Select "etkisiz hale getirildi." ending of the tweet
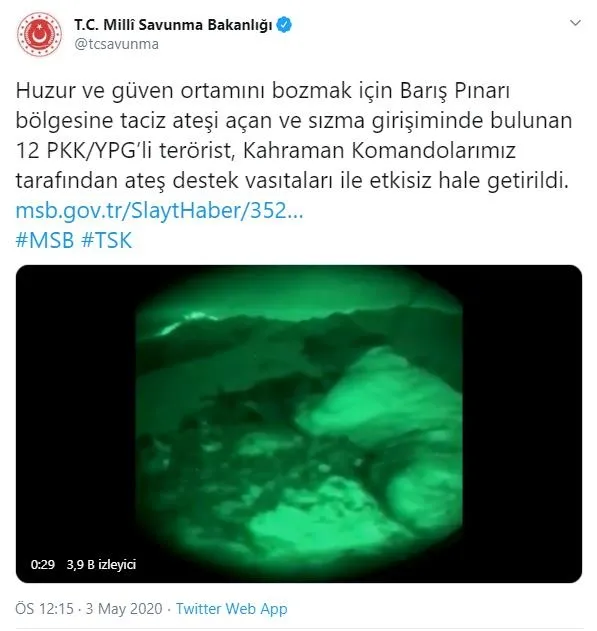 469,181
